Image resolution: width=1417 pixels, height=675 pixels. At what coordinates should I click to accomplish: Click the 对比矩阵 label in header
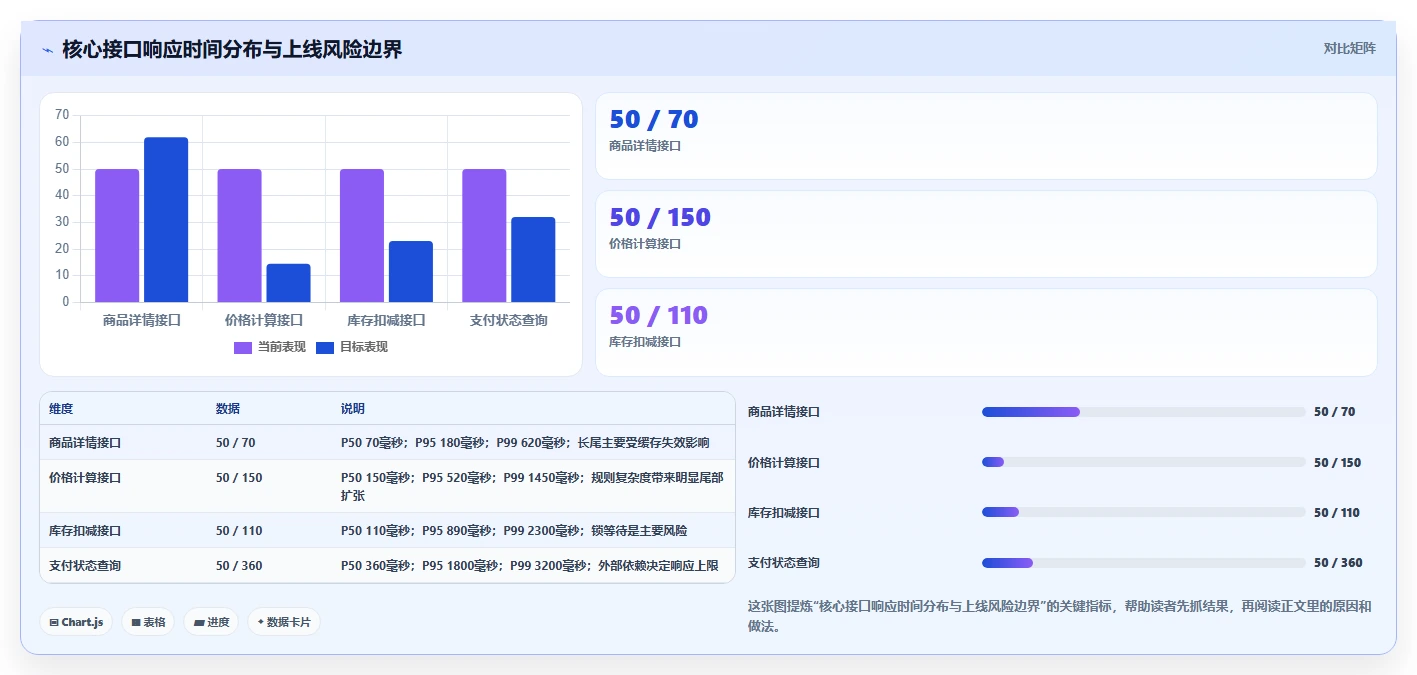[x=1349, y=48]
